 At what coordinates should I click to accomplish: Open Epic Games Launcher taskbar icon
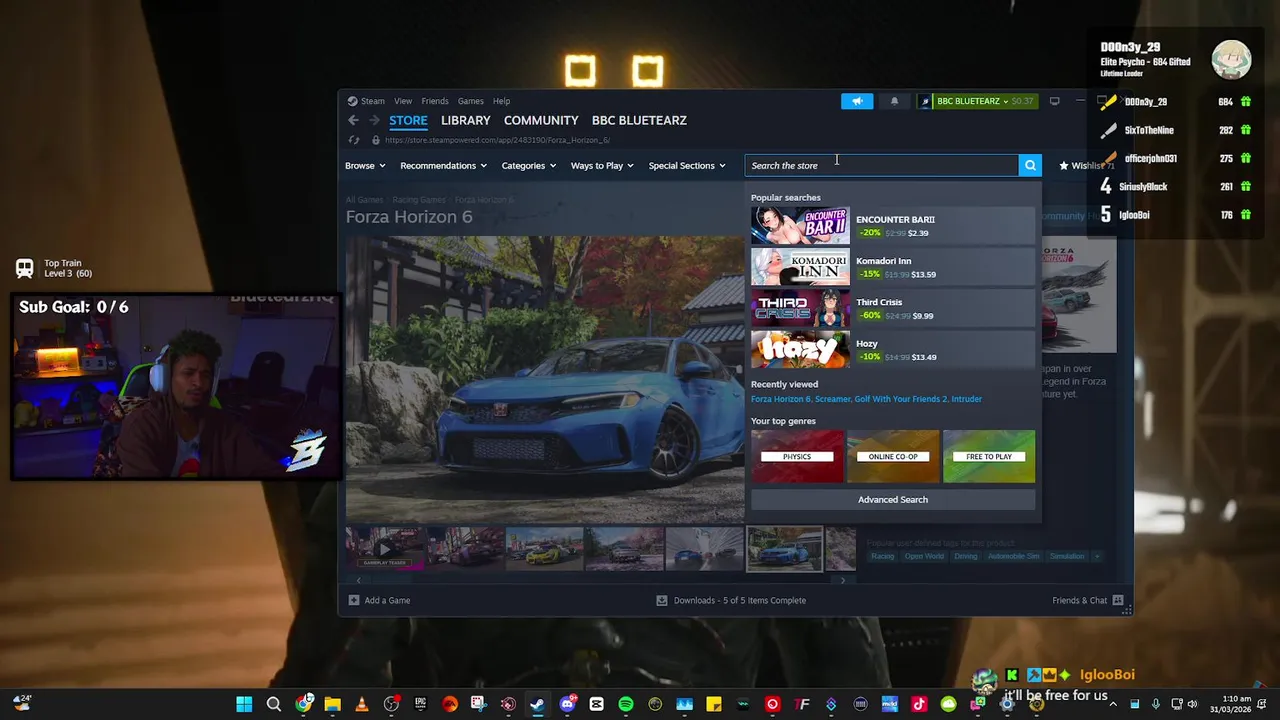(420, 704)
